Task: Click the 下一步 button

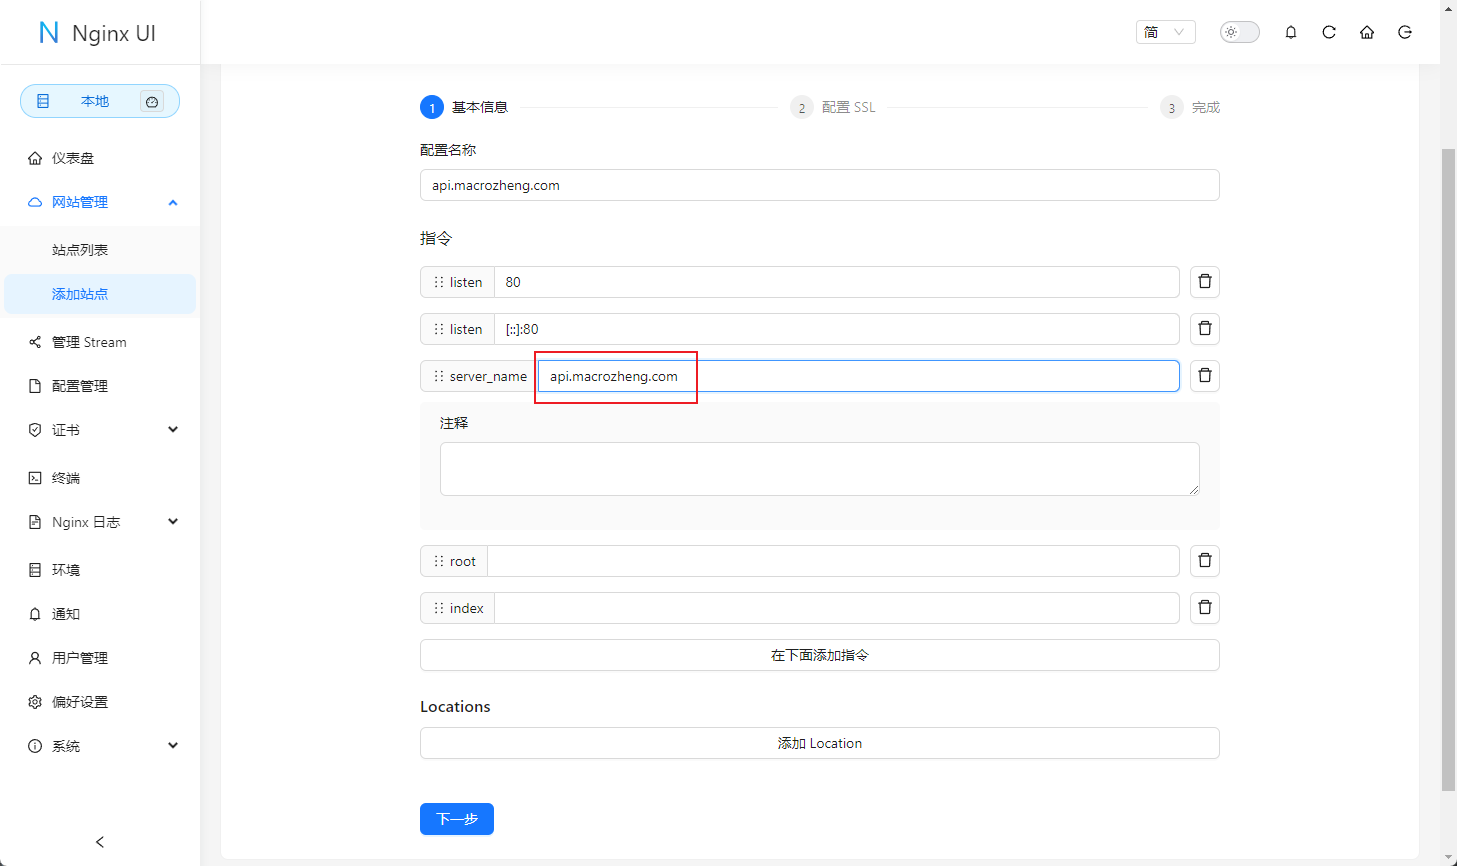Action: coord(456,819)
